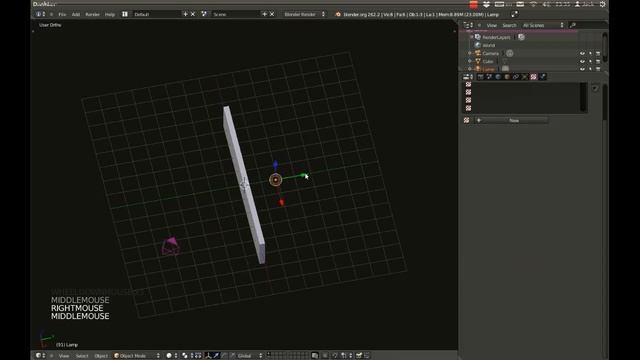Open the texture browse icon beside New

(x=467, y=120)
